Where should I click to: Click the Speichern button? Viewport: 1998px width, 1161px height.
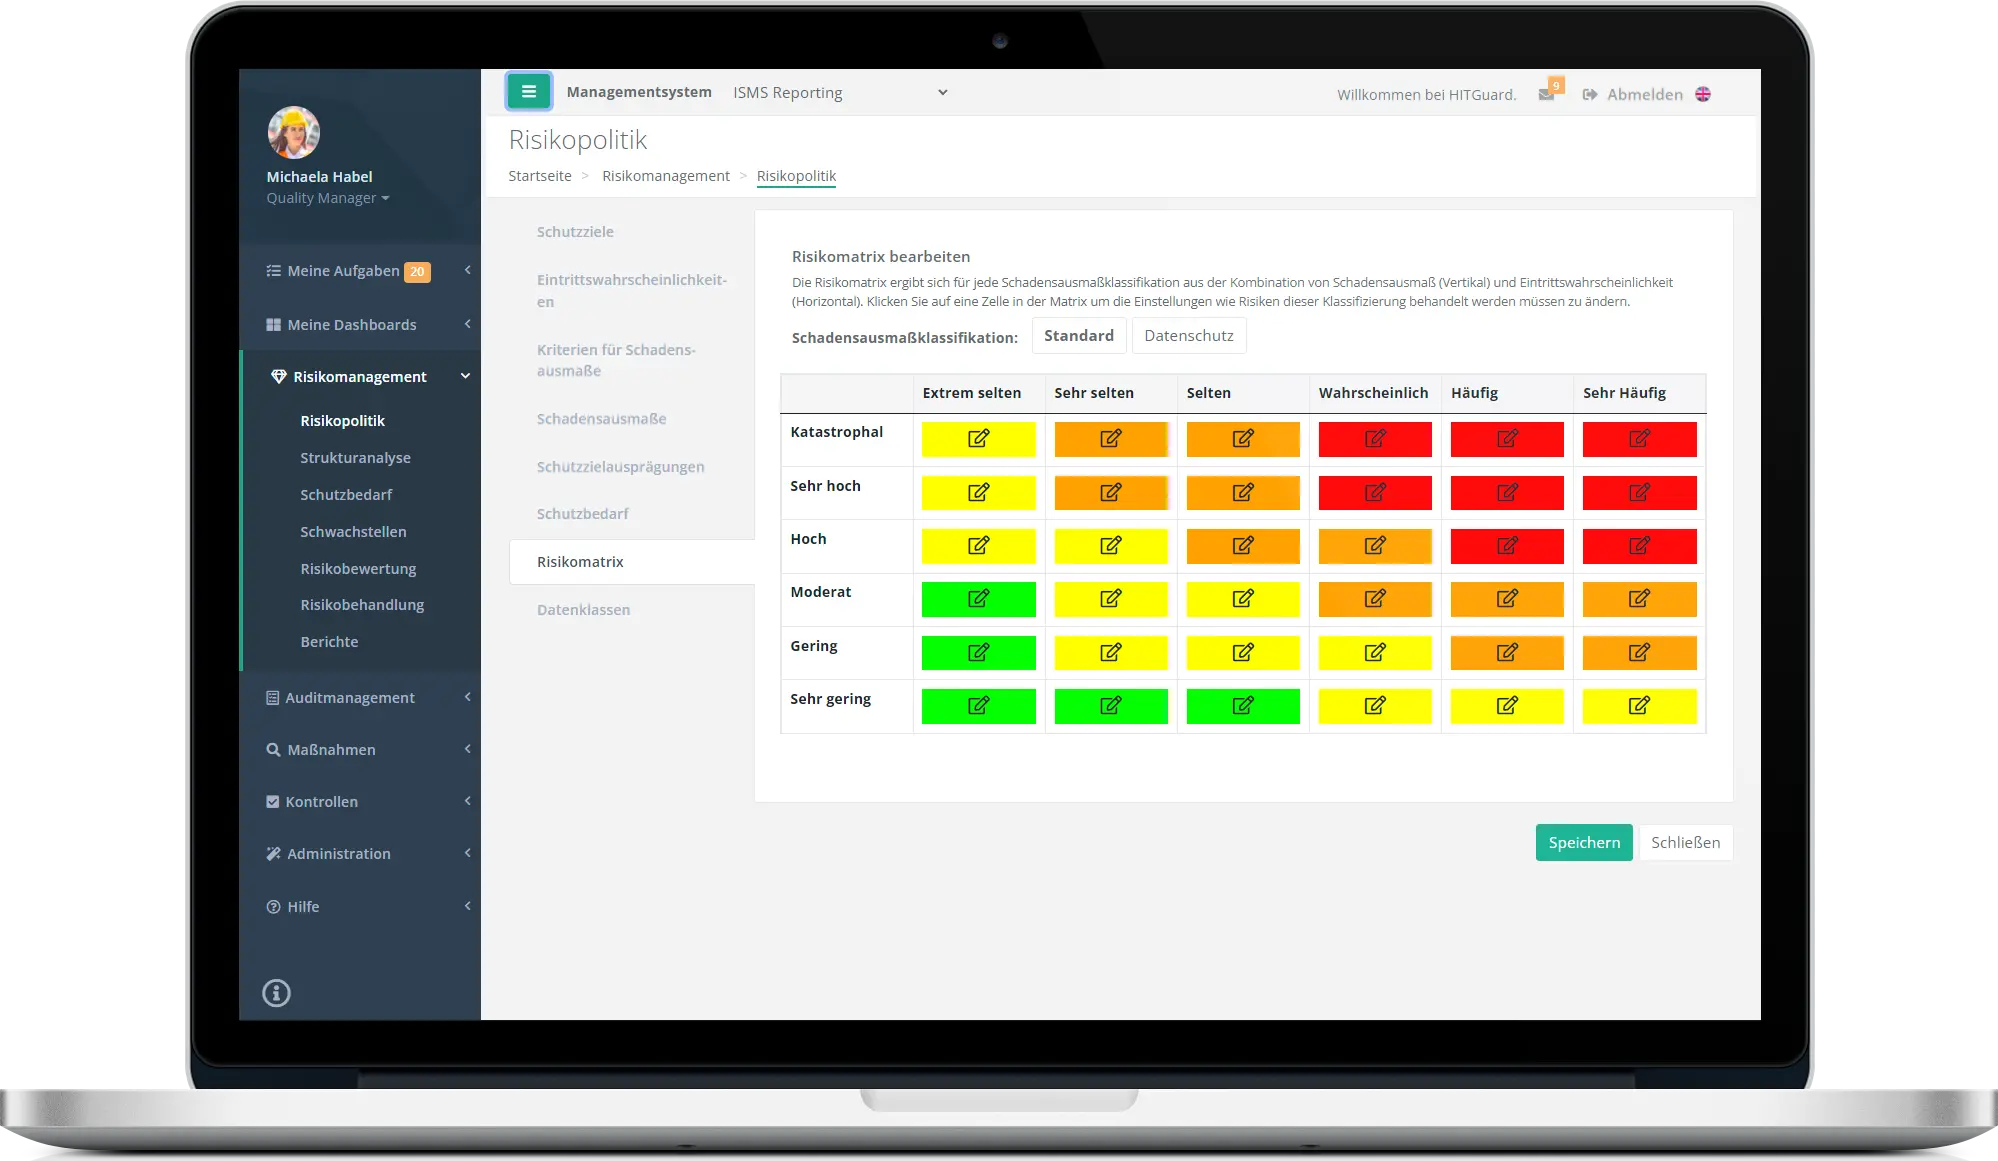1583,842
